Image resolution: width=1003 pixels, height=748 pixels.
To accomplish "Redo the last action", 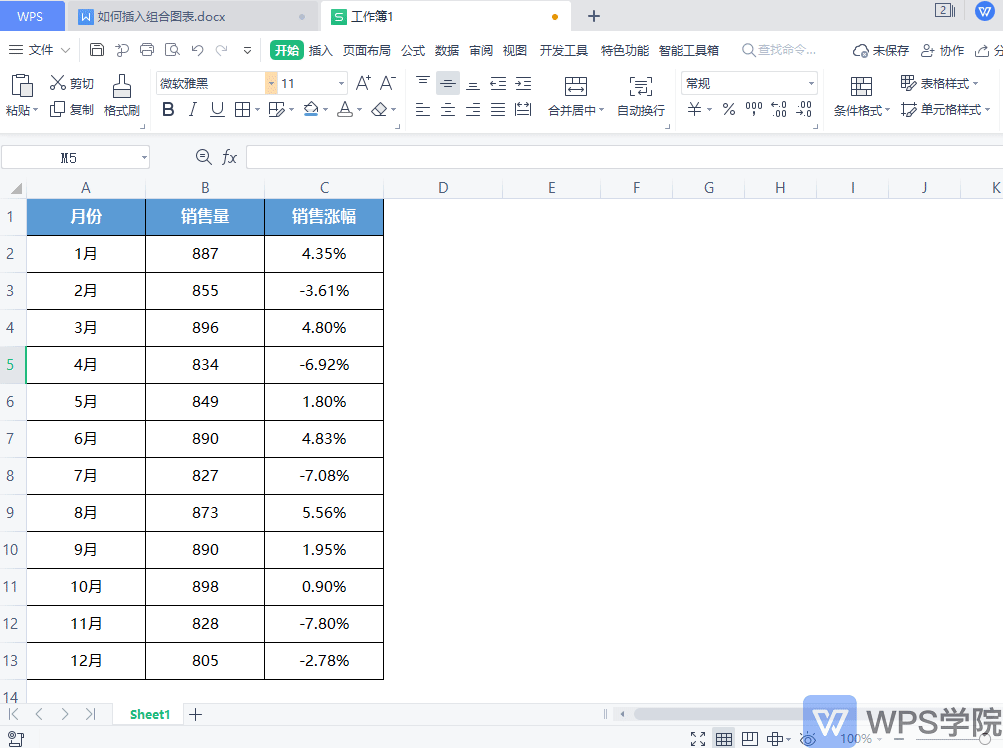I will (x=221, y=50).
